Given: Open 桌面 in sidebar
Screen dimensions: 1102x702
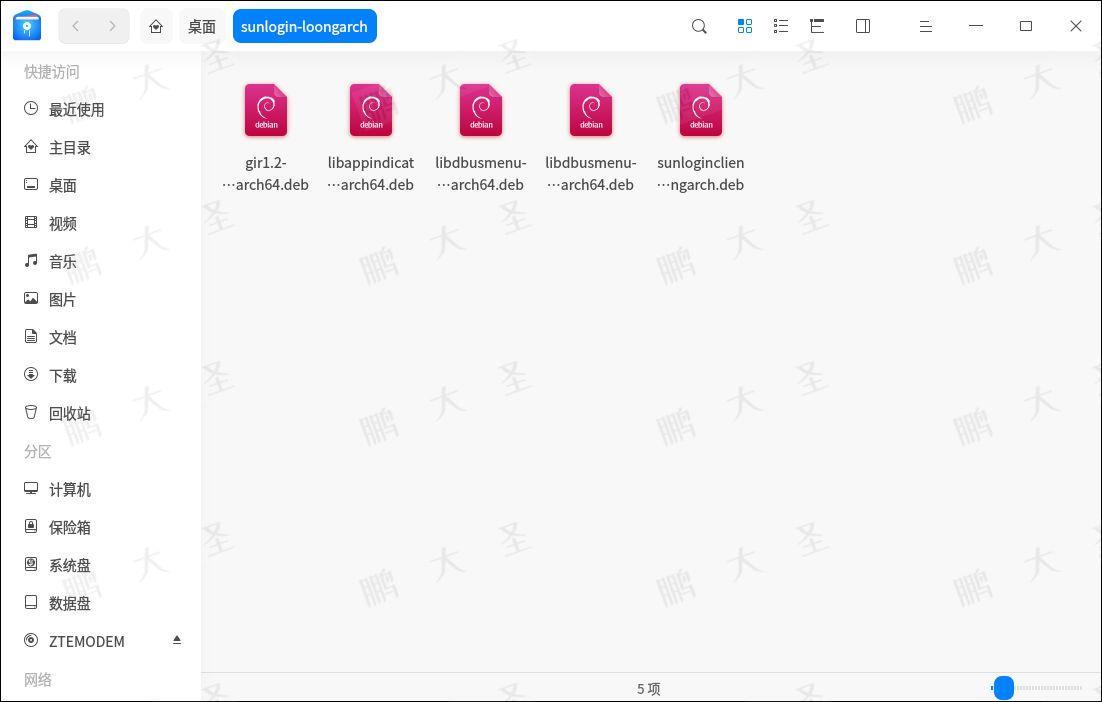Looking at the screenshot, I should coord(101,186).
